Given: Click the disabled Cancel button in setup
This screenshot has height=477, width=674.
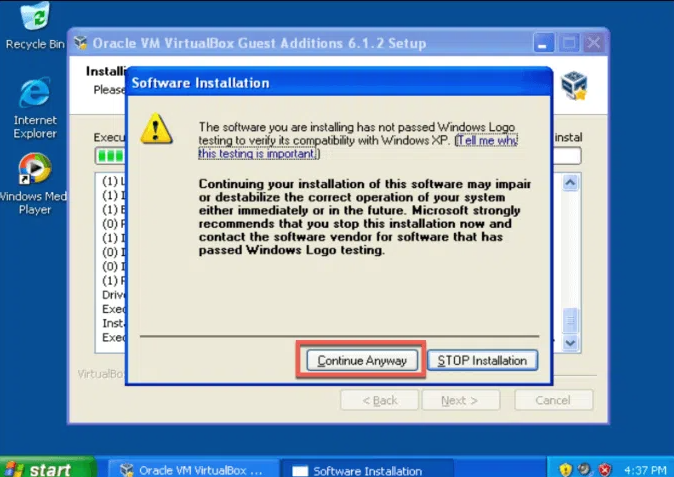Looking at the screenshot, I should click(x=553, y=401).
